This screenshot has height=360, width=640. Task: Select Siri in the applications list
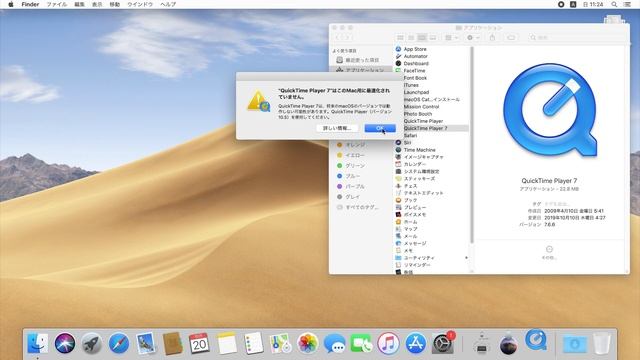407,142
